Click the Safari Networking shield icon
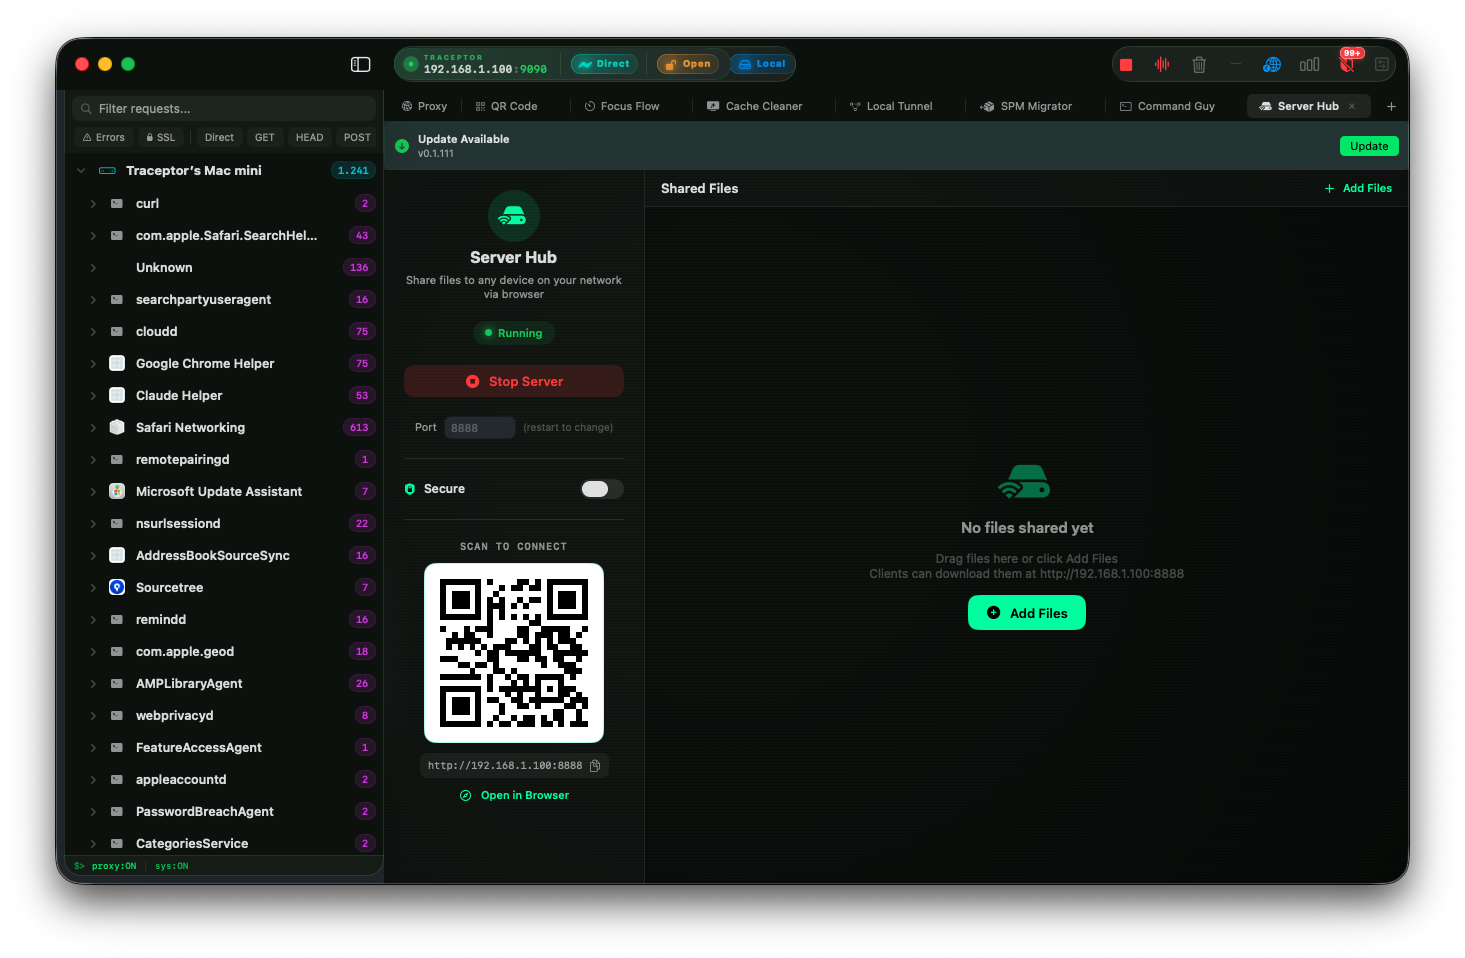The image size is (1465, 958). 117,428
